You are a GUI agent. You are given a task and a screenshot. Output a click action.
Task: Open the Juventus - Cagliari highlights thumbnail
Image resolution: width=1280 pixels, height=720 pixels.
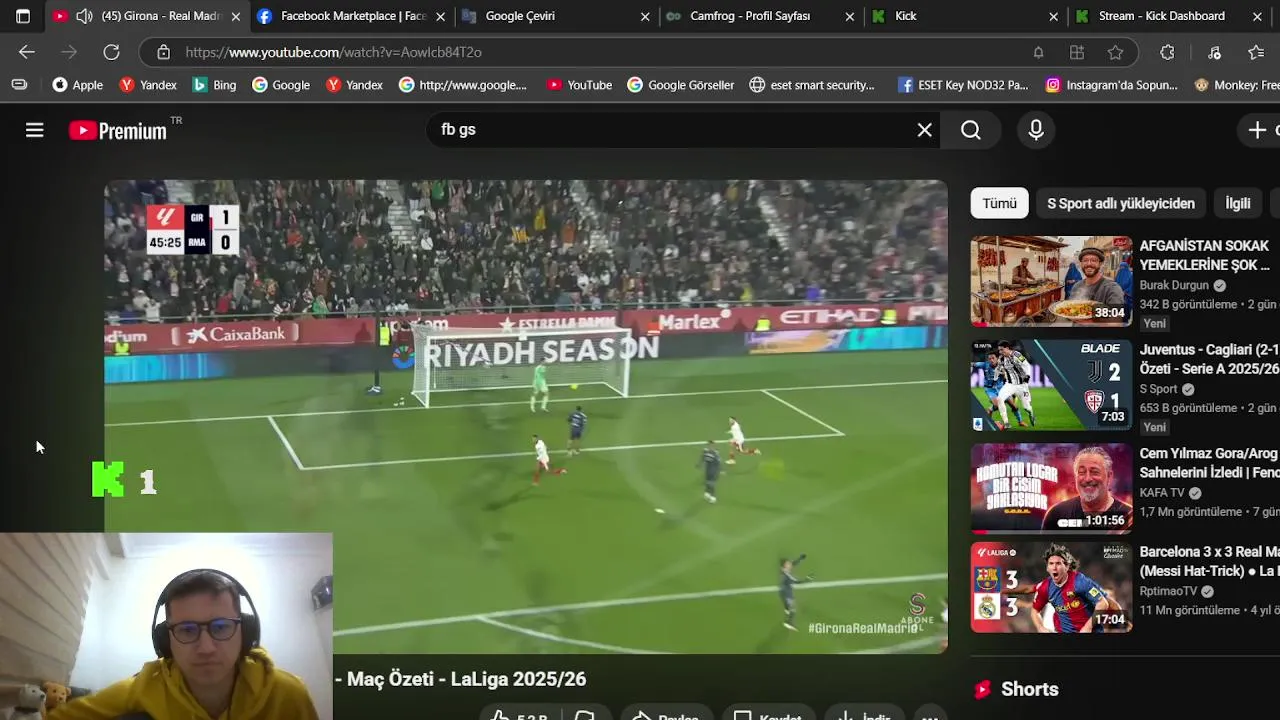click(x=1051, y=385)
